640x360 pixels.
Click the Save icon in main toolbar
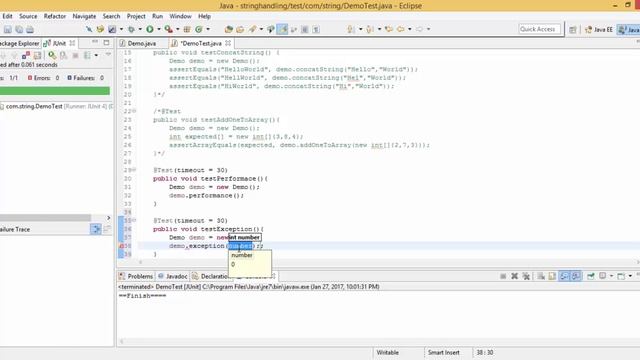[7, 29]
